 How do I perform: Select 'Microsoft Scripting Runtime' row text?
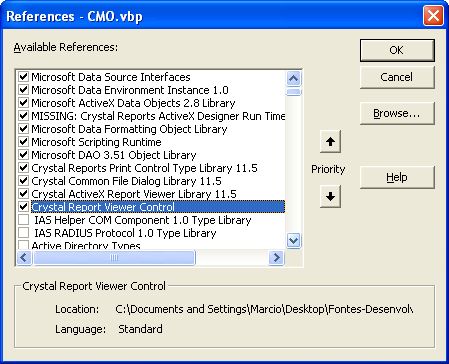point(96,142)
